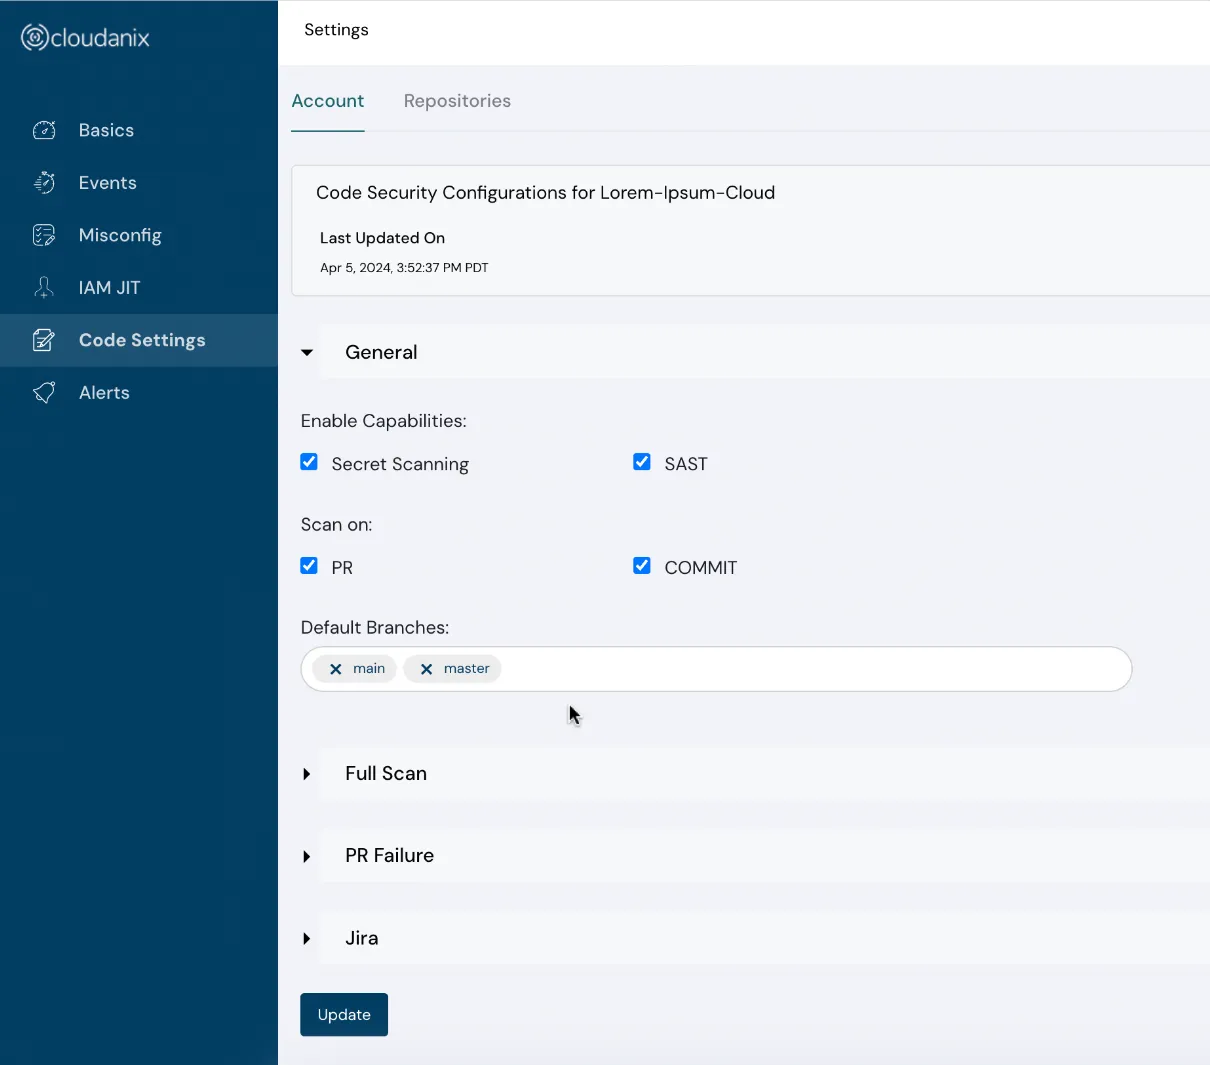Open the Basics sidebar section
Screen dimensions: 1210x1065
105,130
